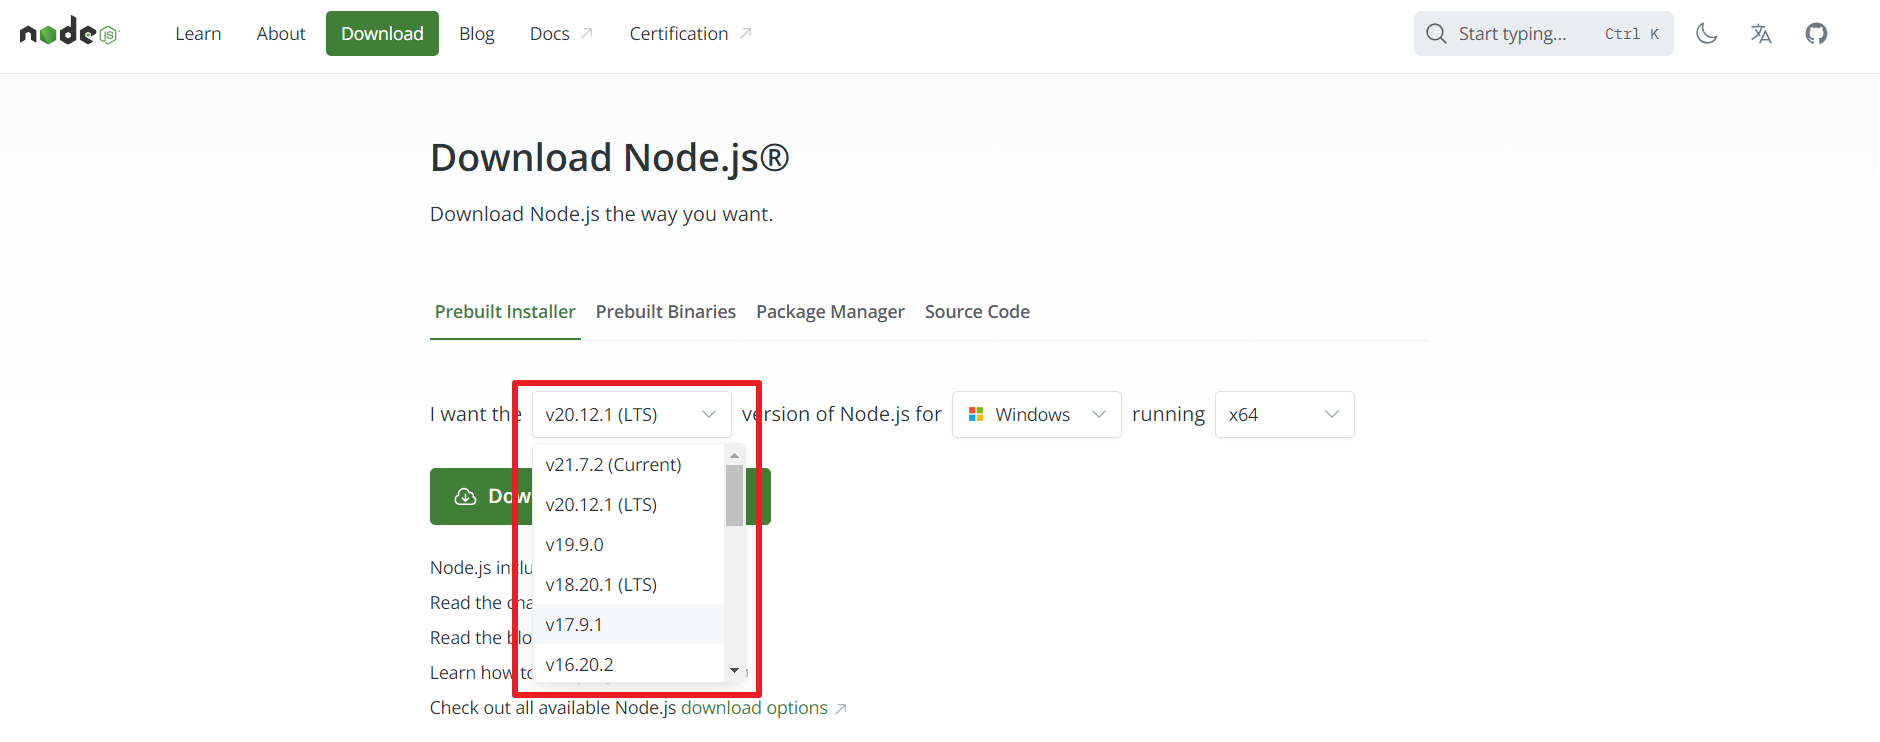This screenshot has height=742, width=1880.
Task: Open the GitHub icon link
Action: [x=1816, y=33]
